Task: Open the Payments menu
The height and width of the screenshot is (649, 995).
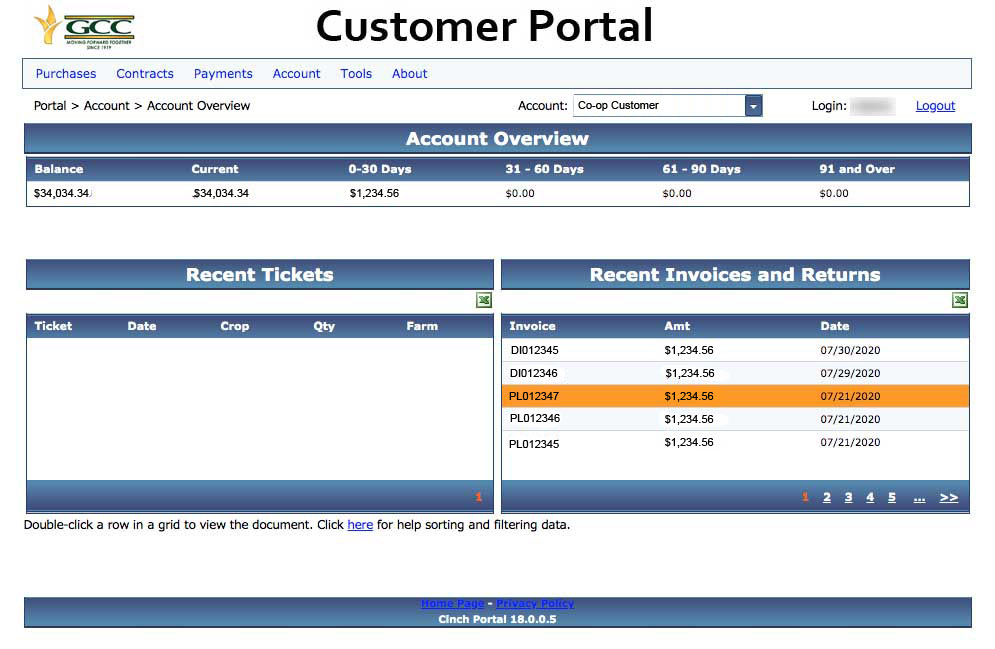Action: point(223,74)
